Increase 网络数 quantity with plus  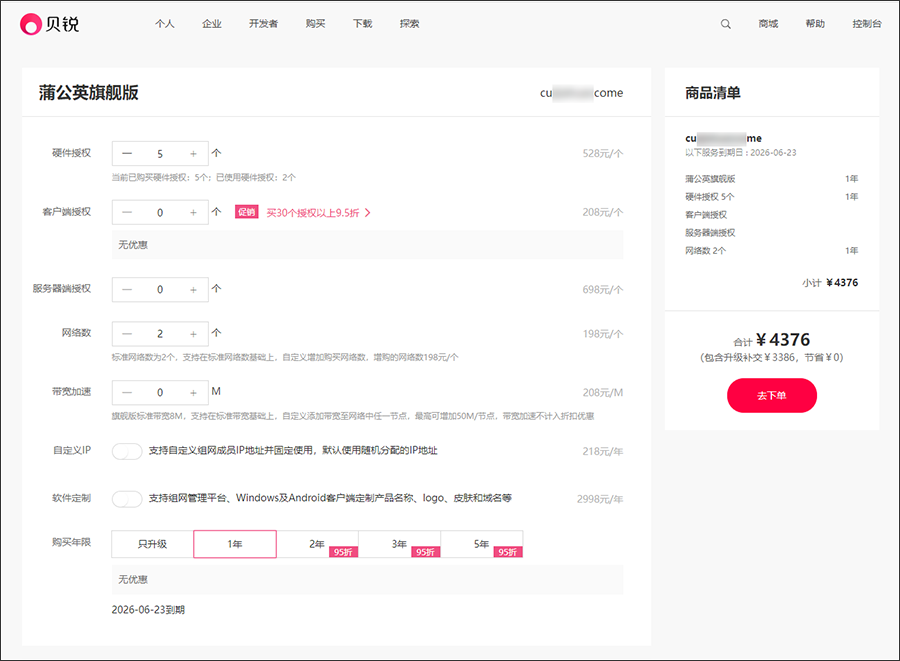click(x=193, y=334)
